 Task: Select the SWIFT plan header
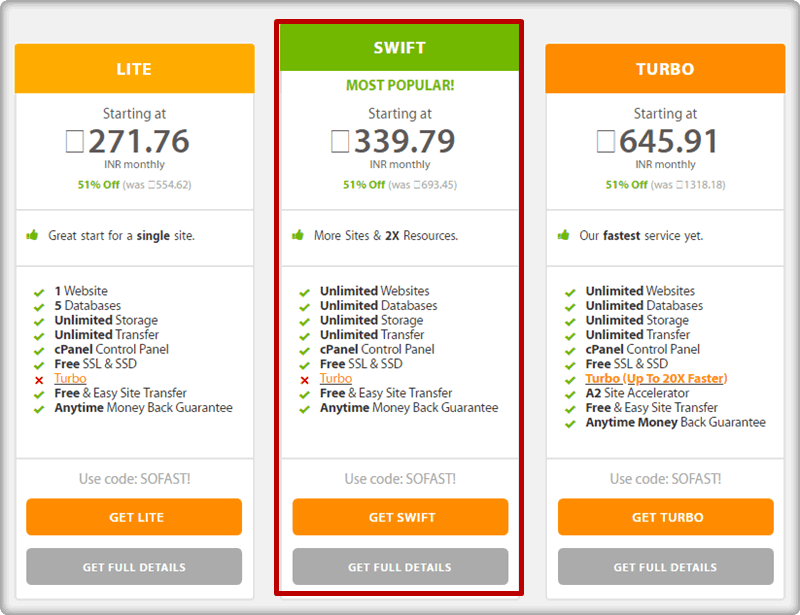pos(400,47)
